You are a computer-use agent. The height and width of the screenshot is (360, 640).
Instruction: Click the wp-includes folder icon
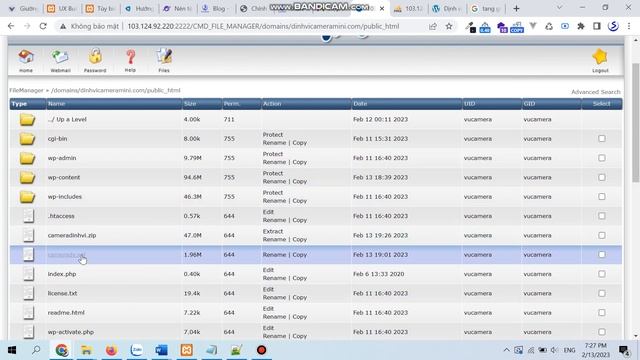click(27, 197)
